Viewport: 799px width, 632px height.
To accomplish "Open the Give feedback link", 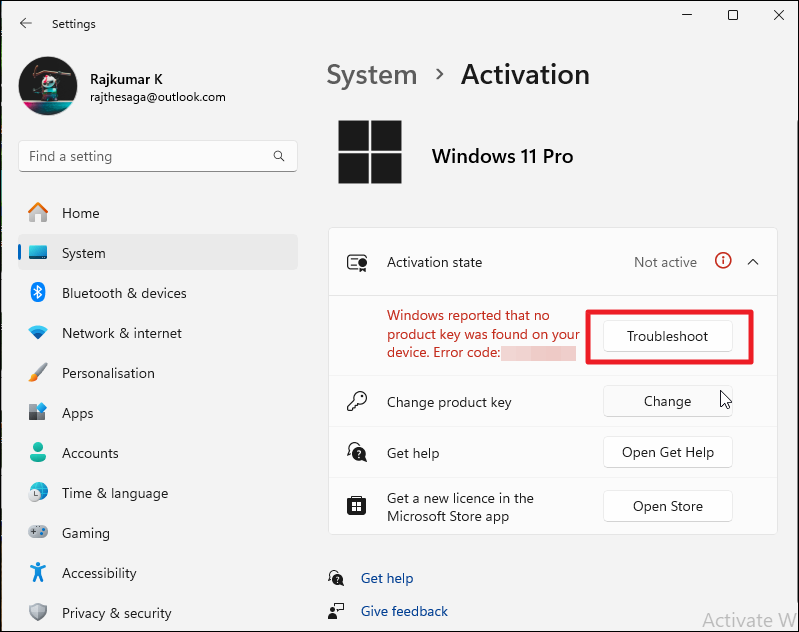I will pos(404,611).
